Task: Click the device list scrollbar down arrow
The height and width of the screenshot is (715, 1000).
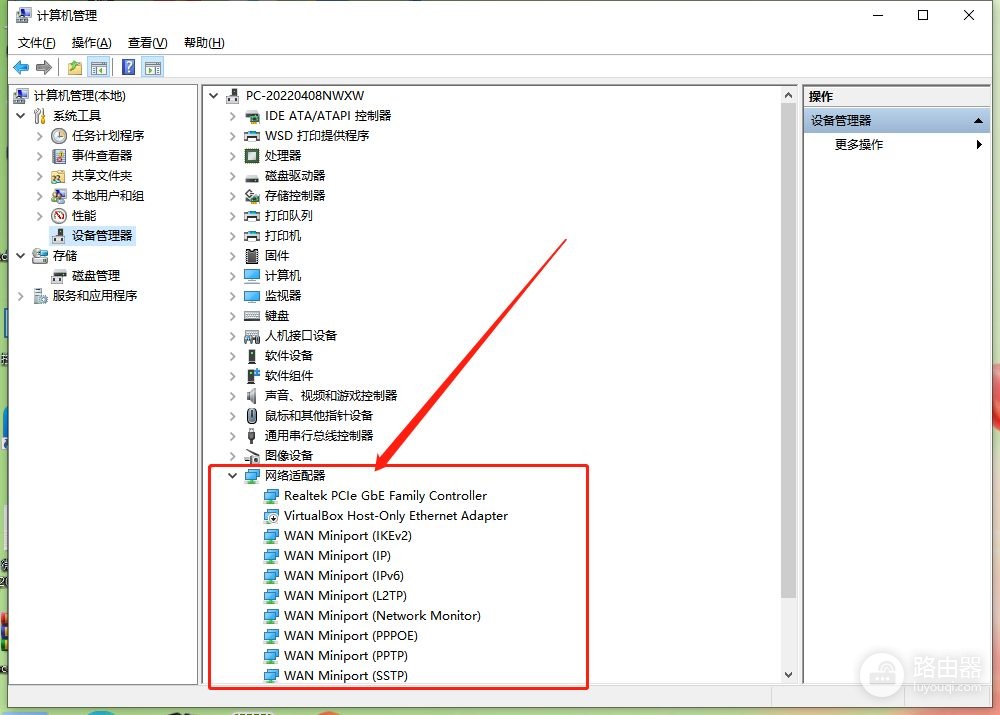Action: tap(788, 675)
